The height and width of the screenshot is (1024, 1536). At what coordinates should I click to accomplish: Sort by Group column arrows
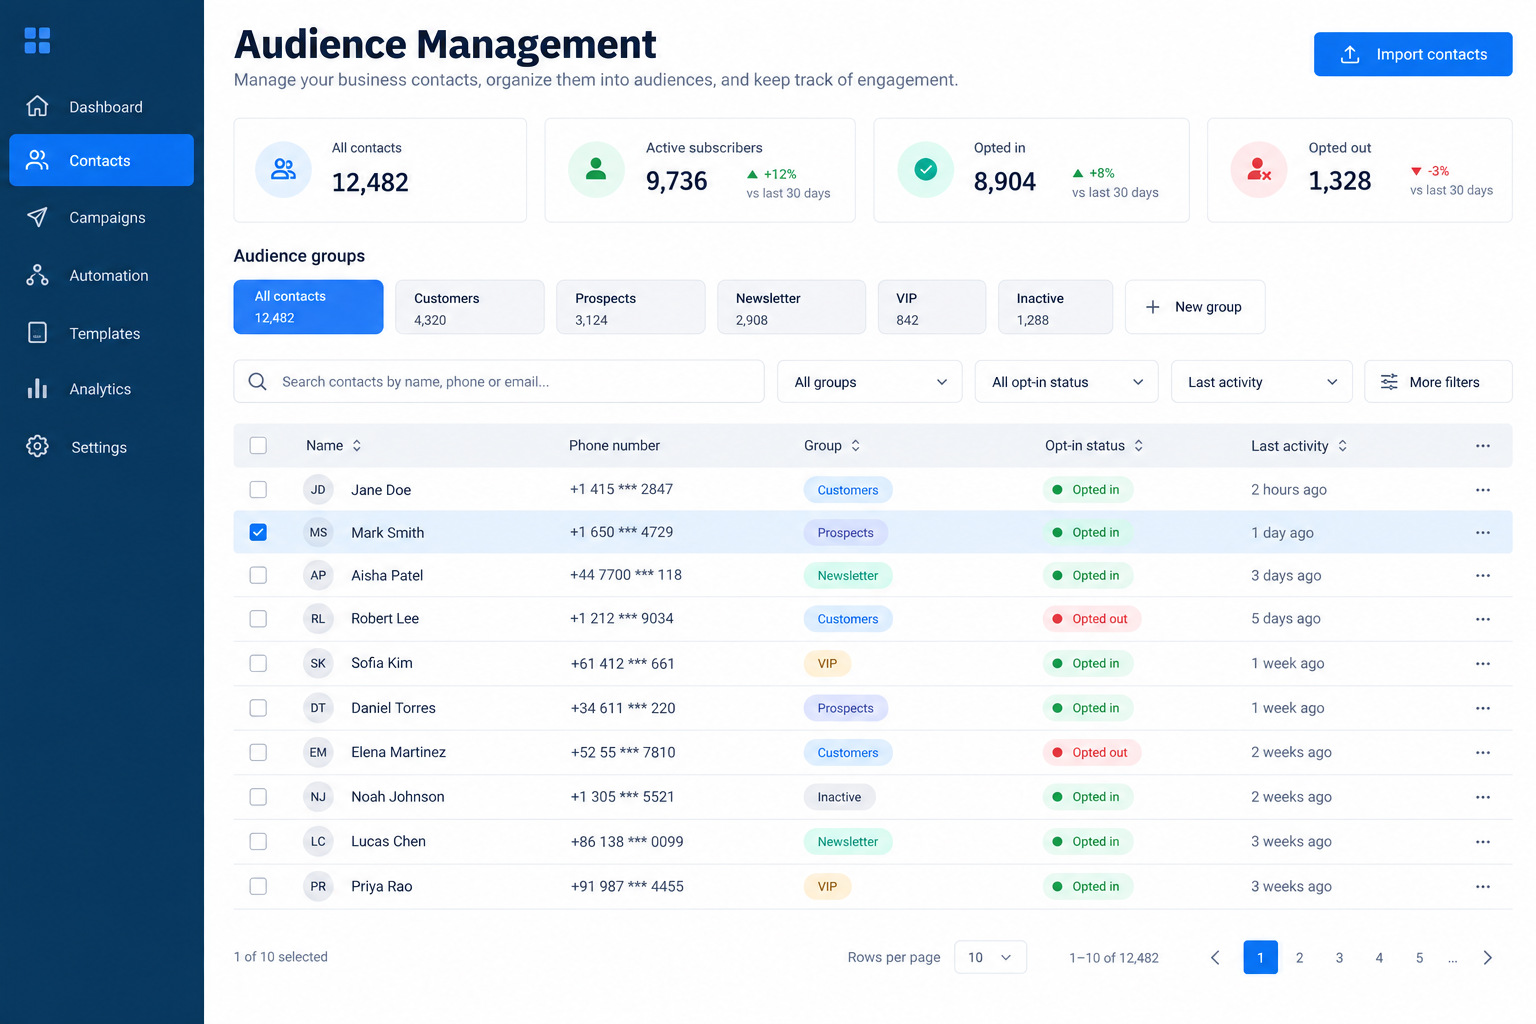click(855, 446)
